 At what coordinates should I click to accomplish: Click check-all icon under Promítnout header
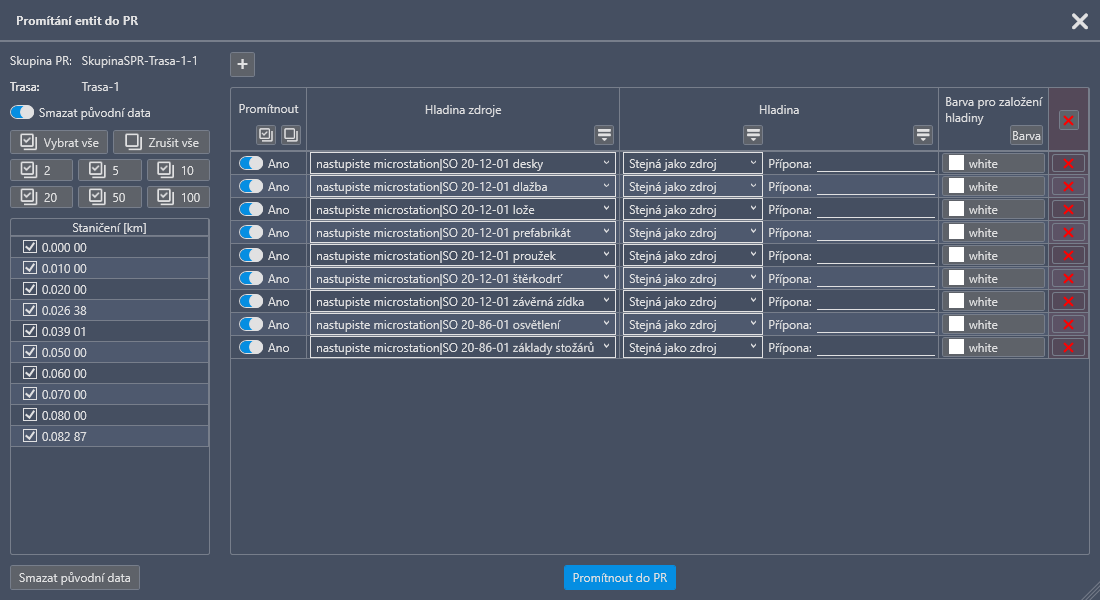coord(266,134)
